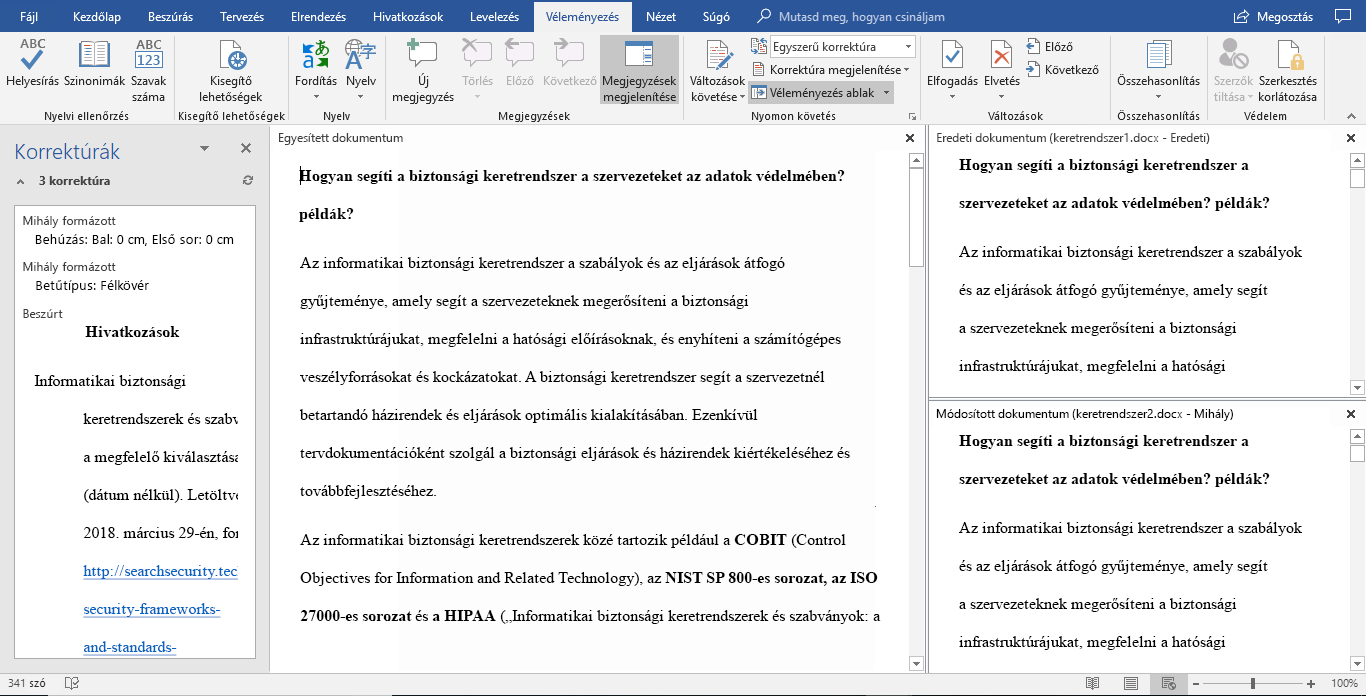Switch to the Kezdőlap tab
1366x696 pixels.
(98, 17)
